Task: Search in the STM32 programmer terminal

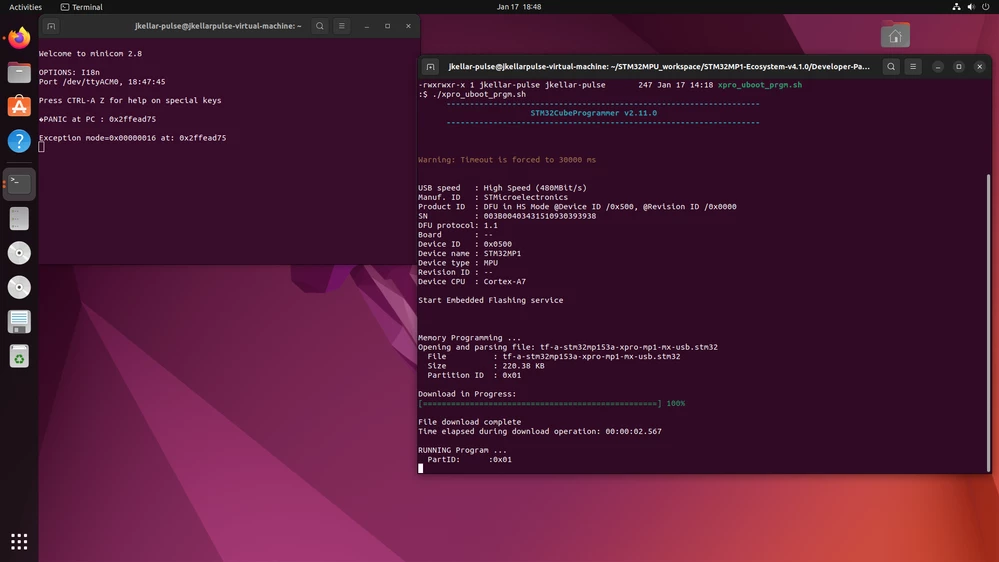Action: [x=891, y=67]
